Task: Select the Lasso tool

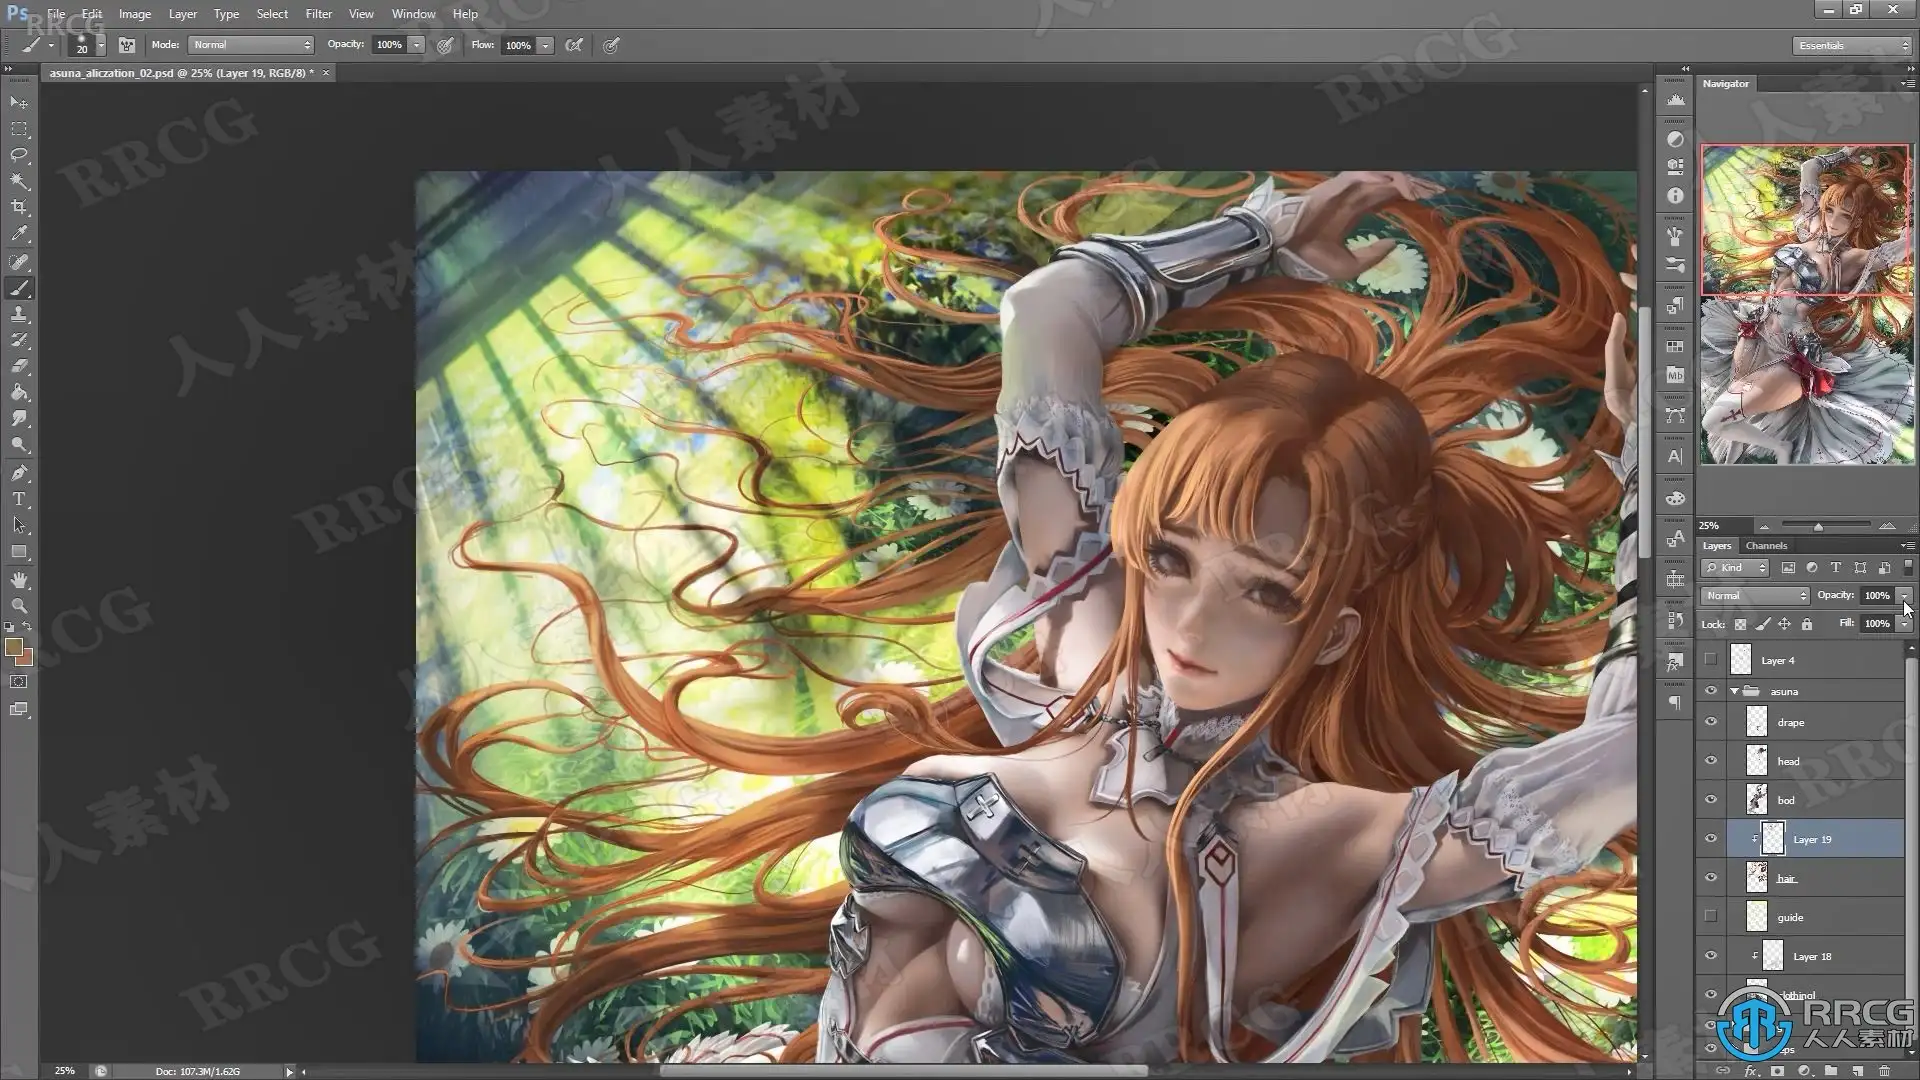Action: tap(19, 155)
